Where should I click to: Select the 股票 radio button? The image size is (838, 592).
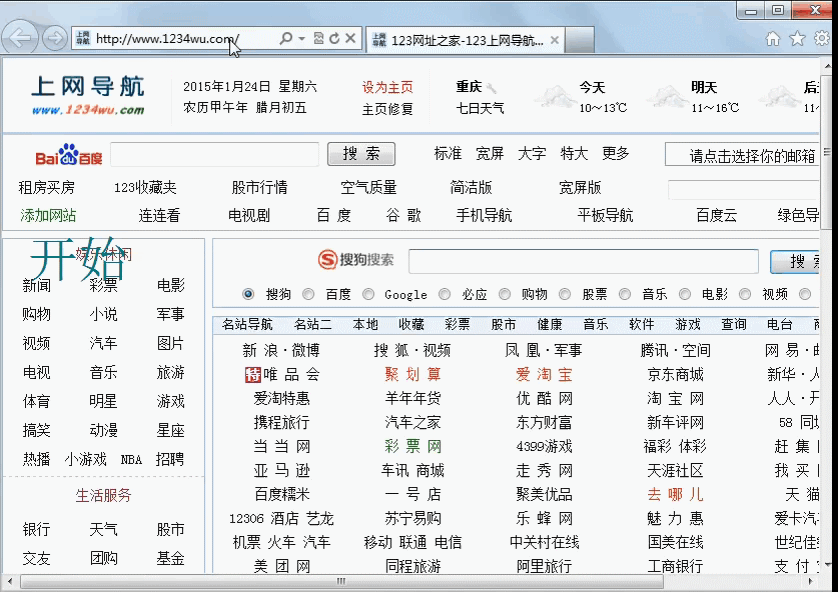tap(565, 294)
